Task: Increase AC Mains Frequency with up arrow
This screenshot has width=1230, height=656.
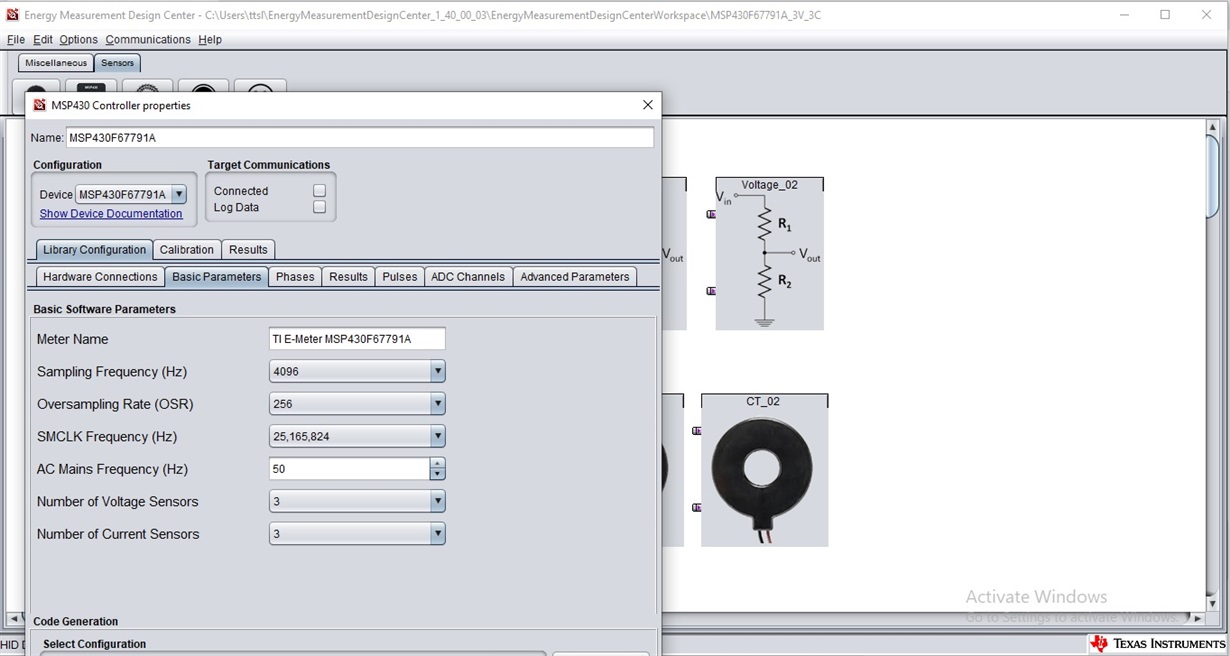Action: click(437, 464)
